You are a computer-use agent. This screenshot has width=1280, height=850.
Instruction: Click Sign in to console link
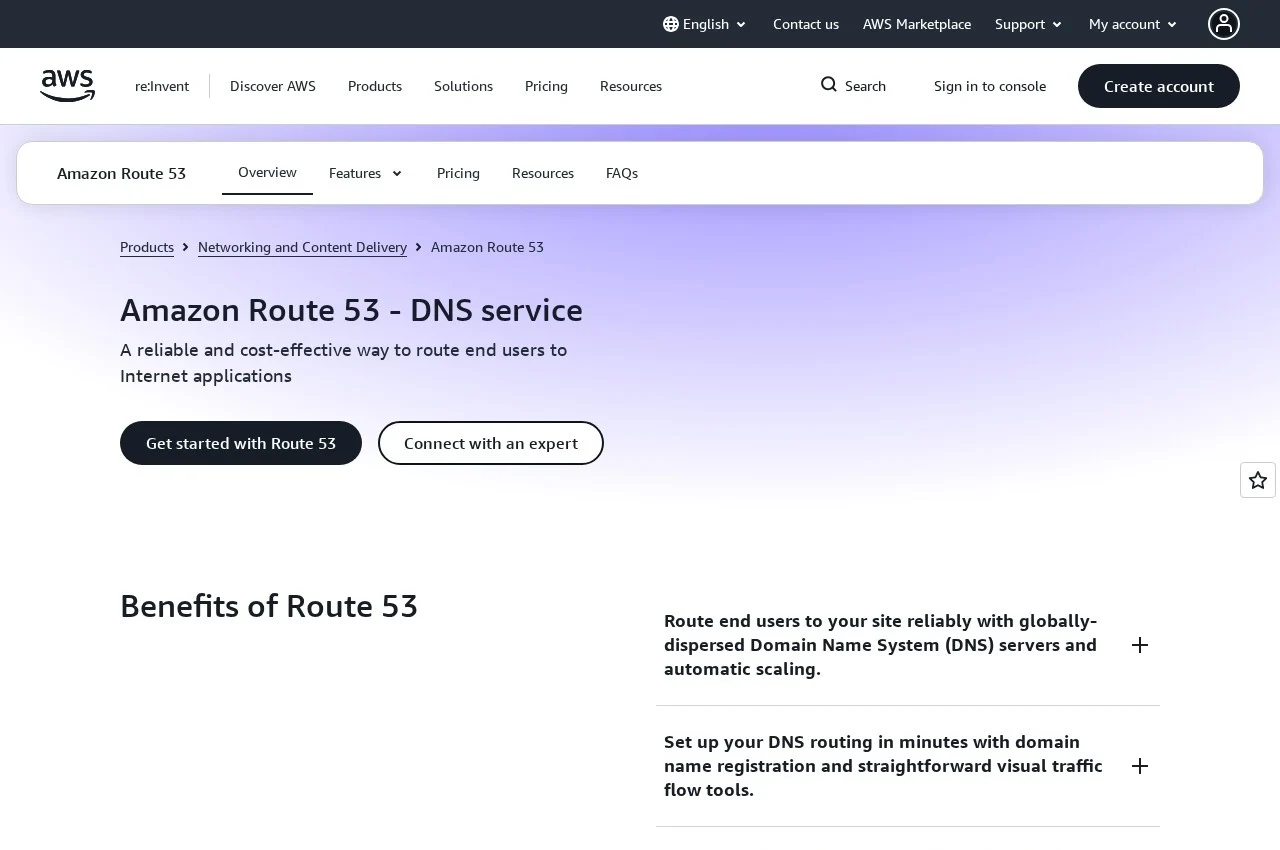(990, 86)
